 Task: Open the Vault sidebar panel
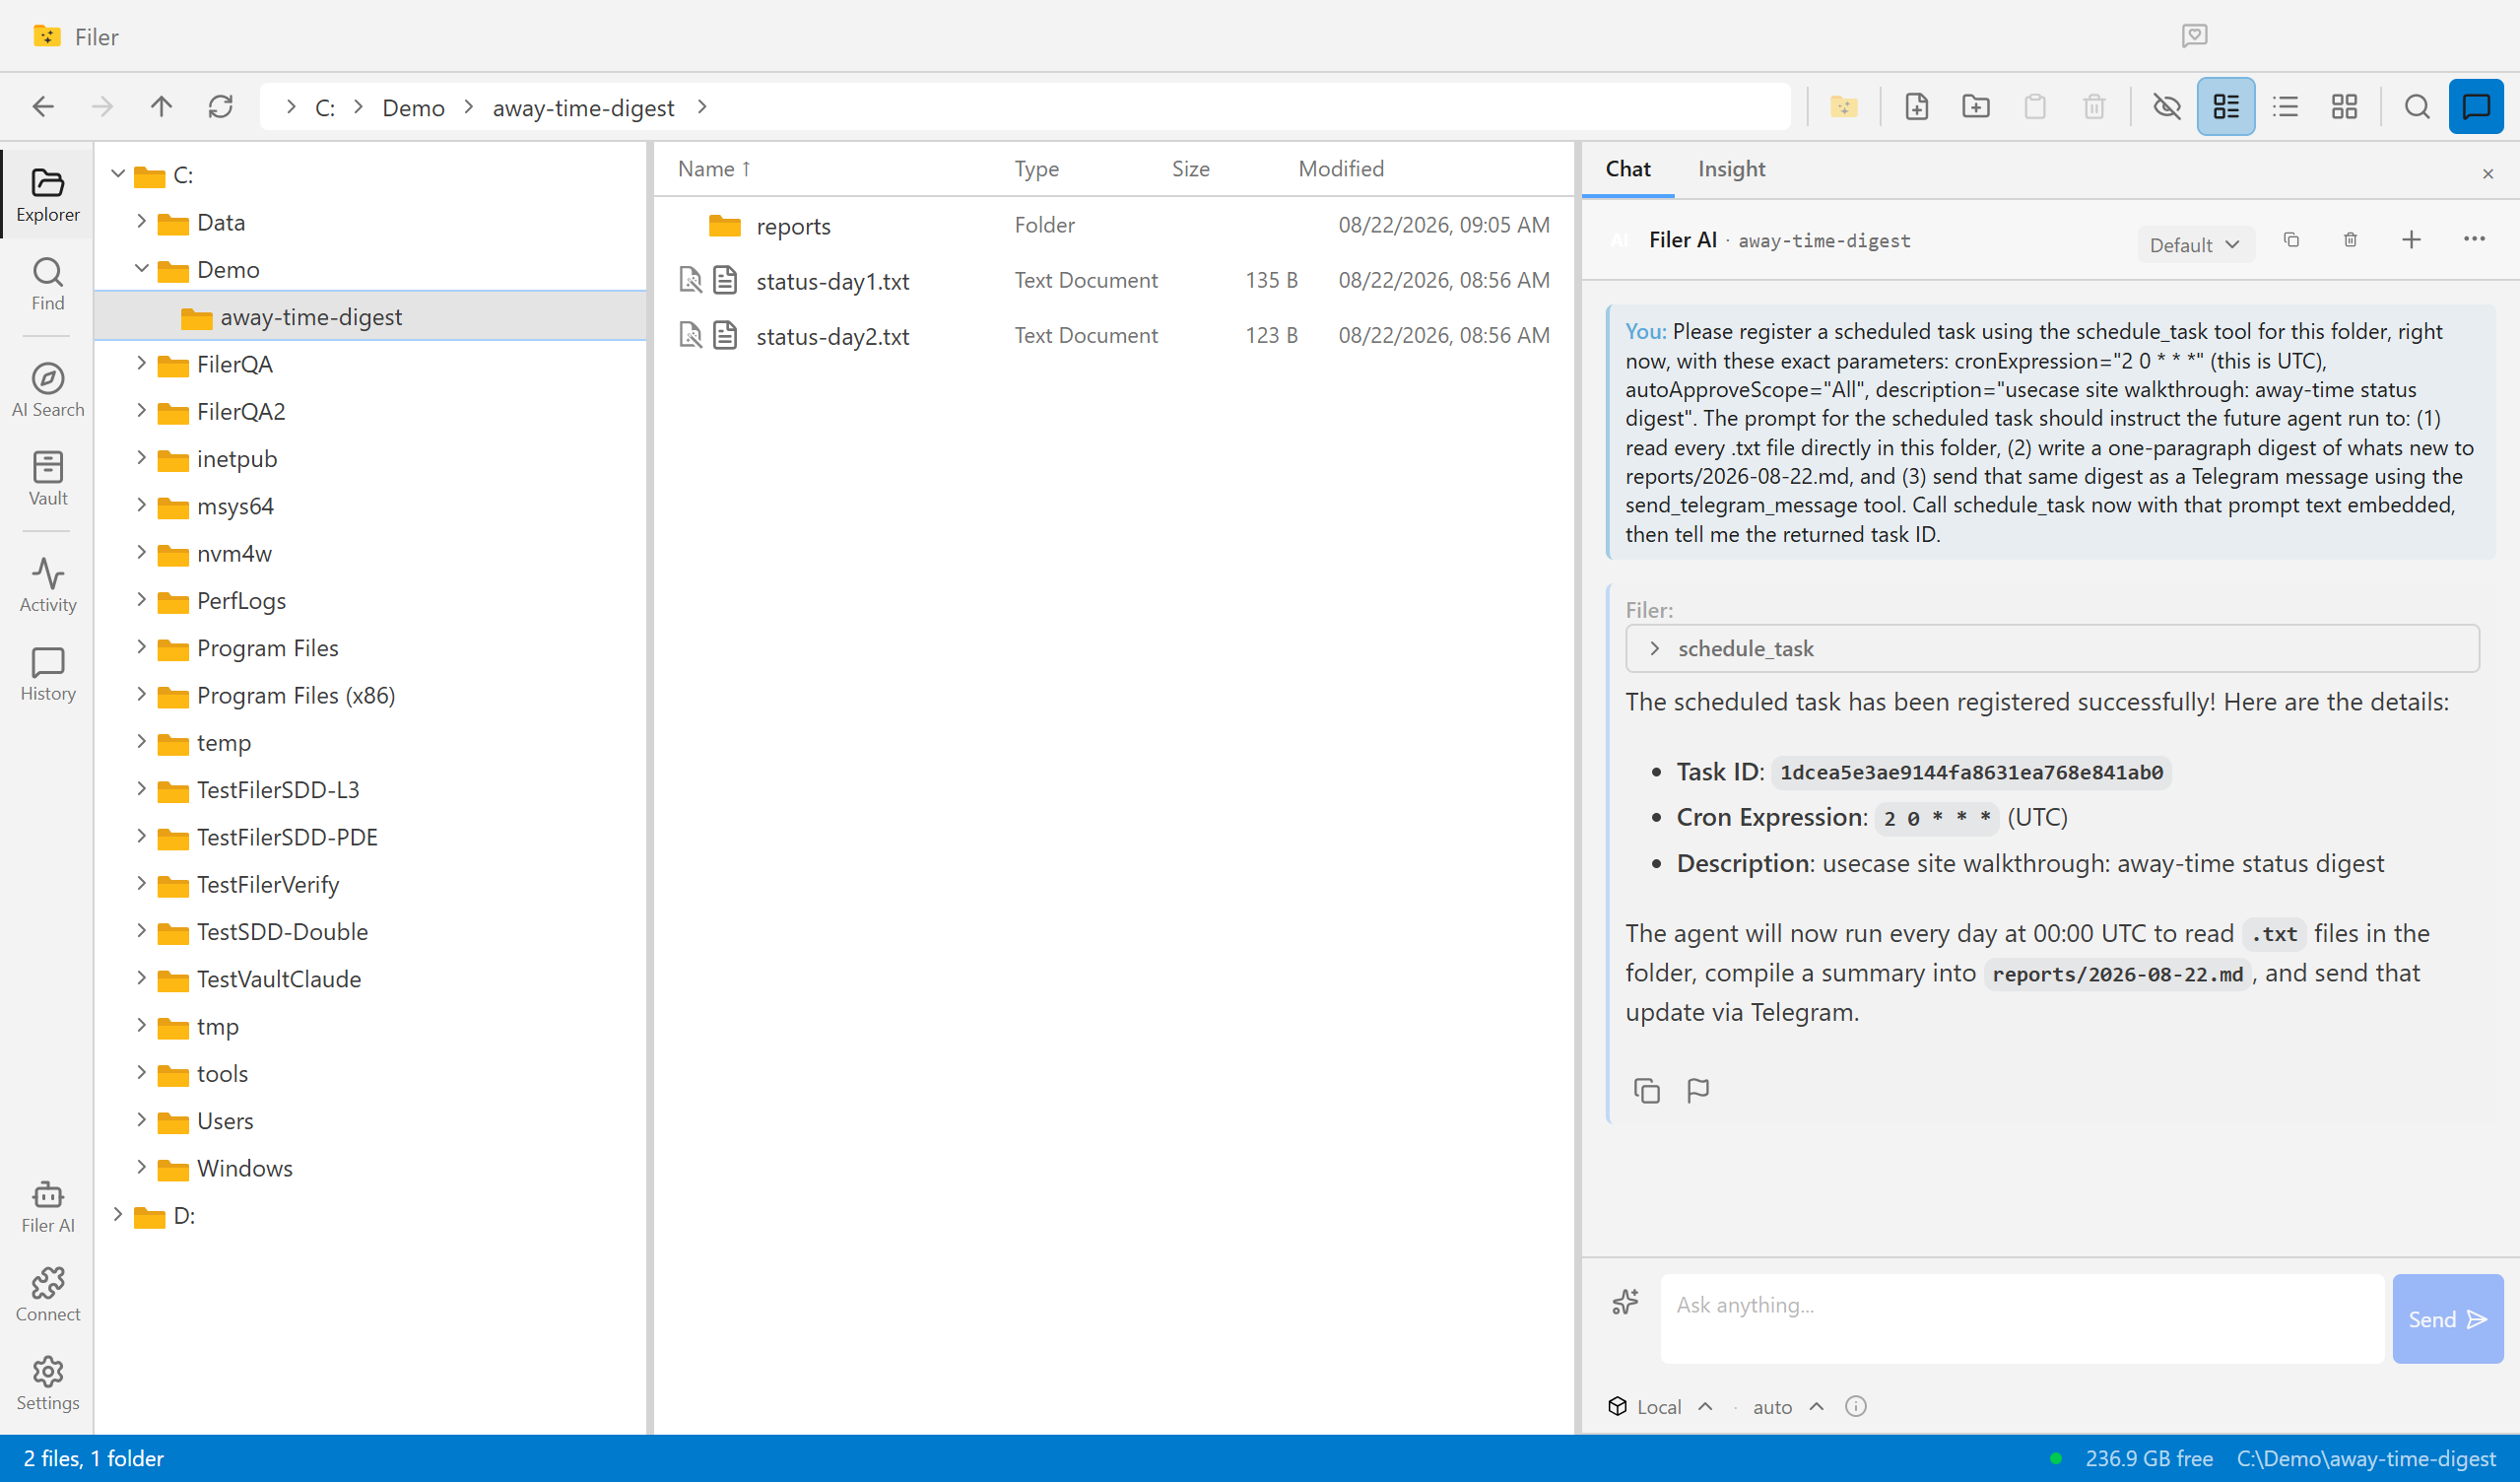click(48, 479)
